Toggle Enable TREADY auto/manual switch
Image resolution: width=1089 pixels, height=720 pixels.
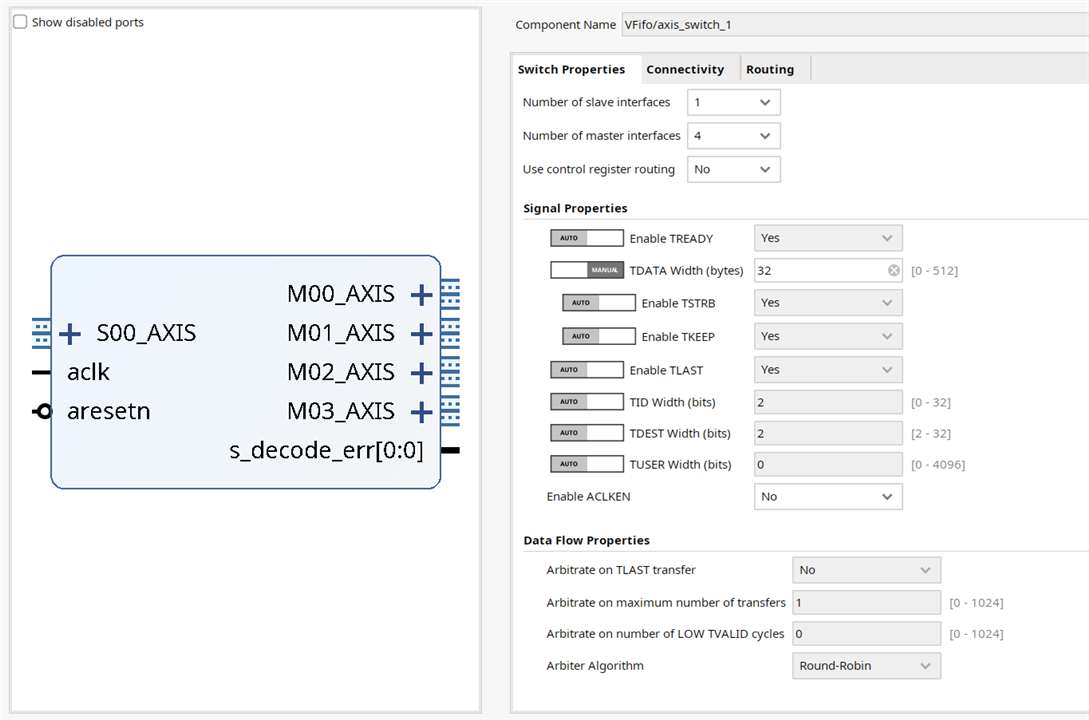[587, 238]
